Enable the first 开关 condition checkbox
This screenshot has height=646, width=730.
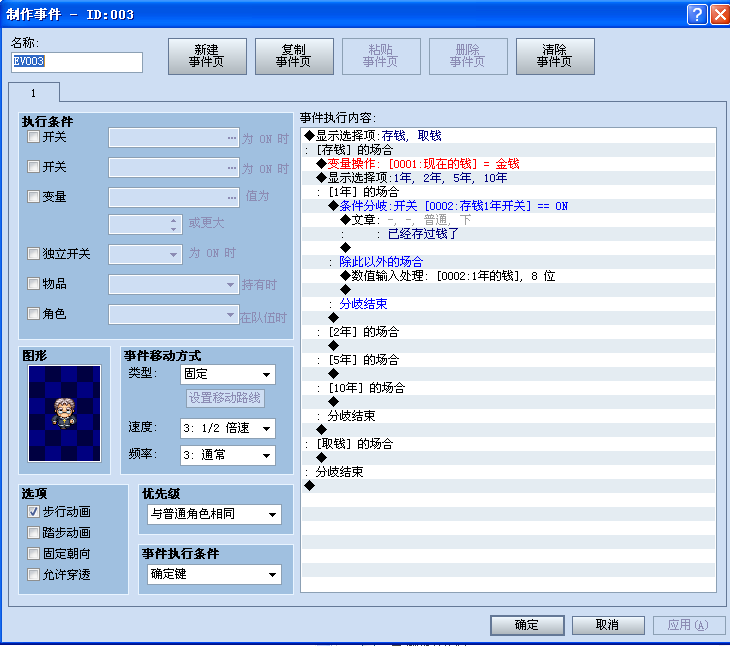click(x=33, y=137)
